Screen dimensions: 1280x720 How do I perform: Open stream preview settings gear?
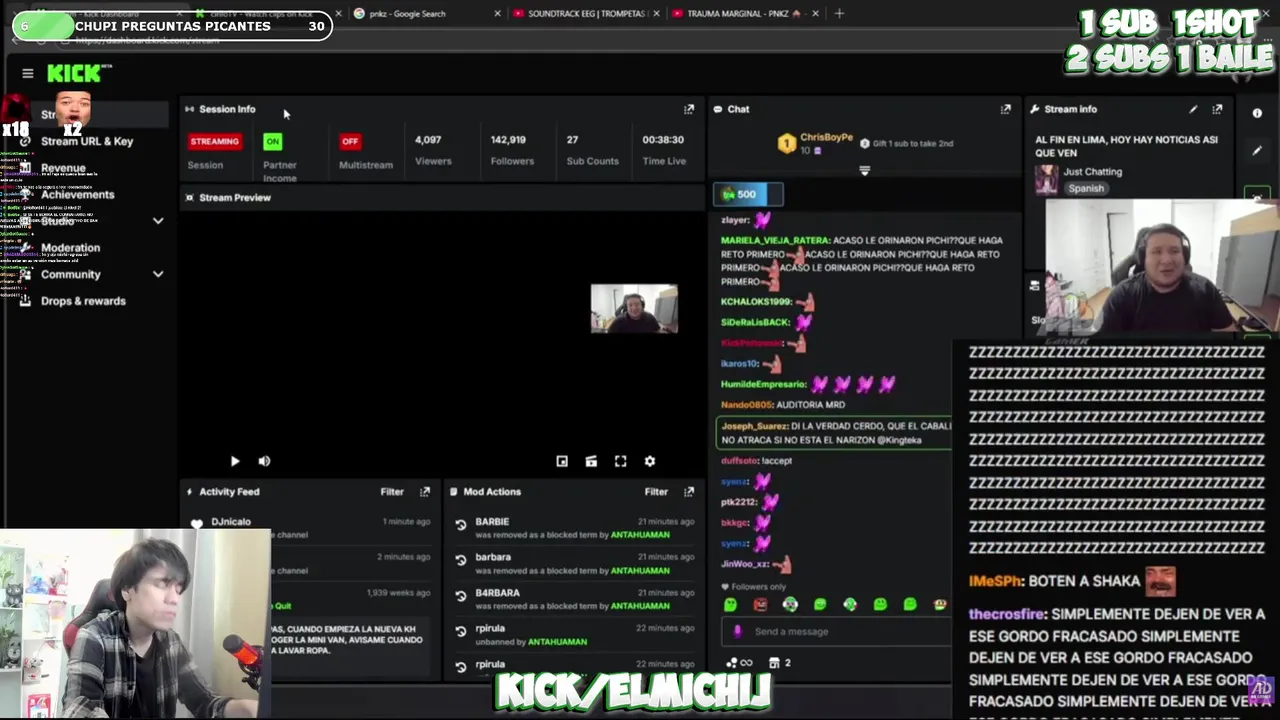pos(650,461)
